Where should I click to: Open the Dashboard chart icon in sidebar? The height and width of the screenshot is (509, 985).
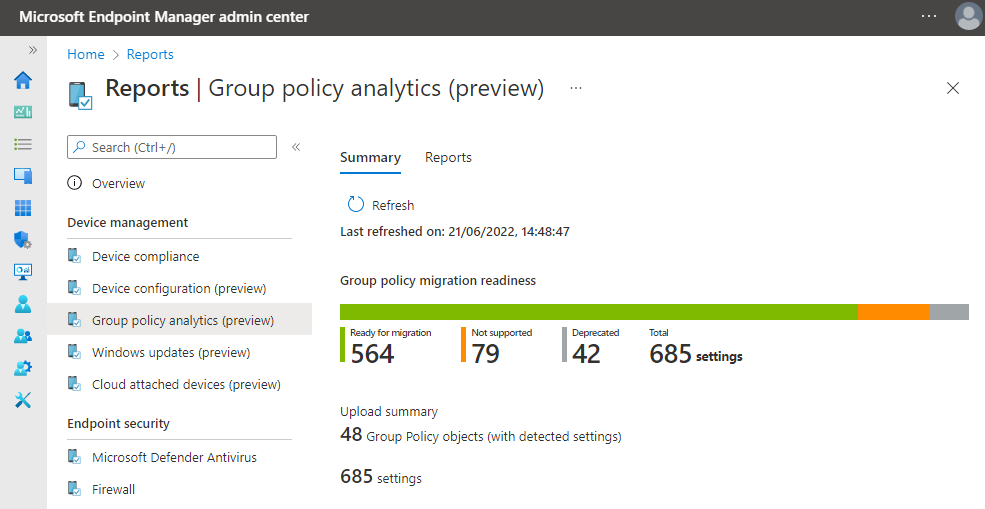click(x=23, y=112)
